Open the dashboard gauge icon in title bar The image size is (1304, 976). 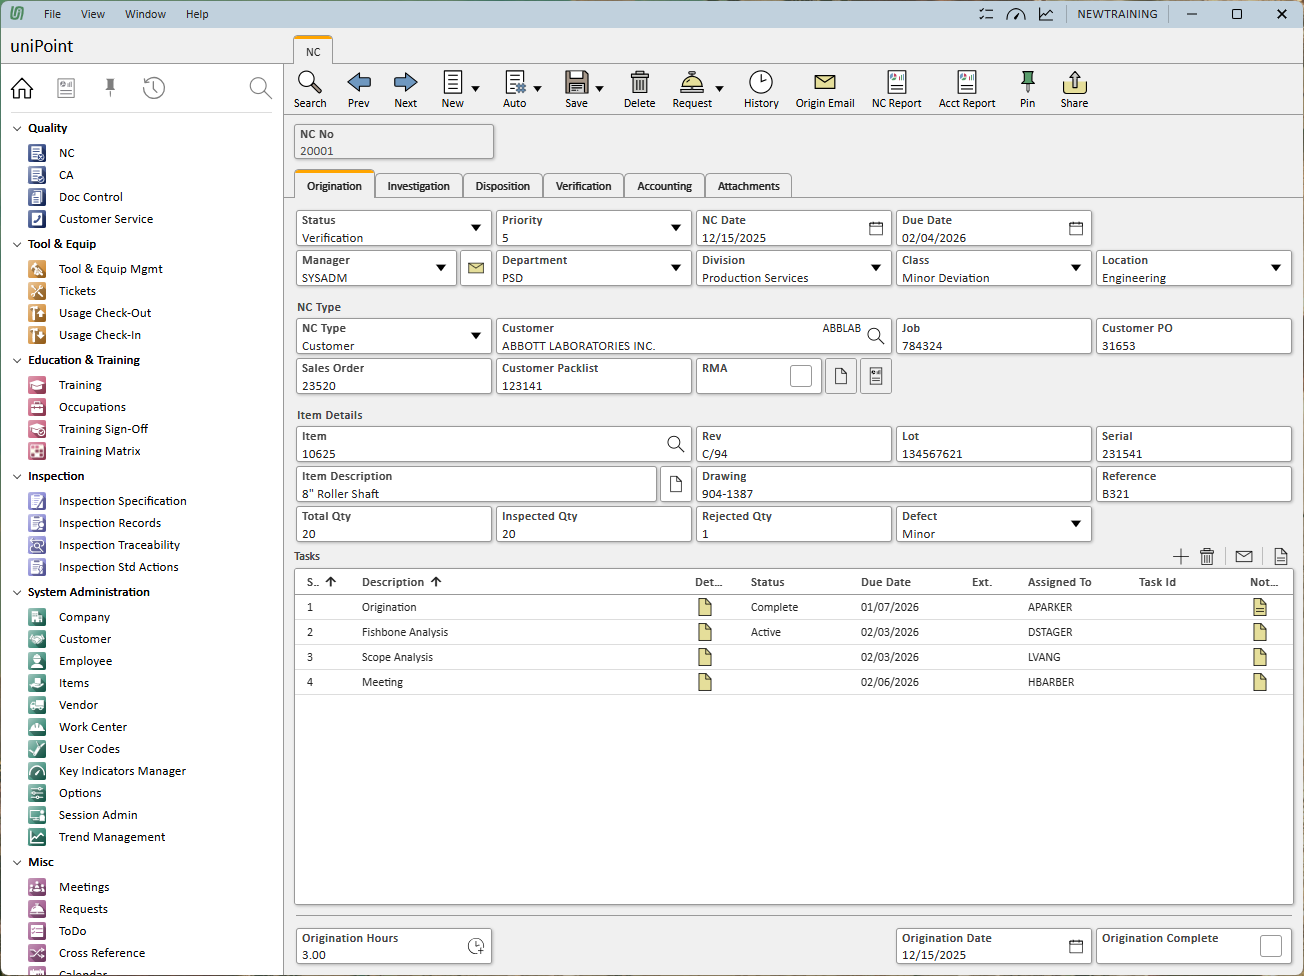[1016, 14]
